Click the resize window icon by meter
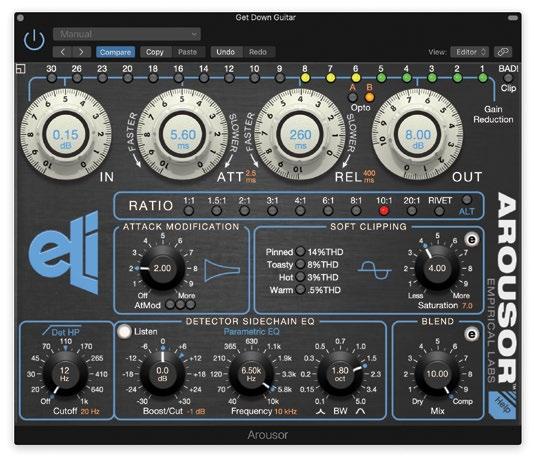 pos(21,69)
